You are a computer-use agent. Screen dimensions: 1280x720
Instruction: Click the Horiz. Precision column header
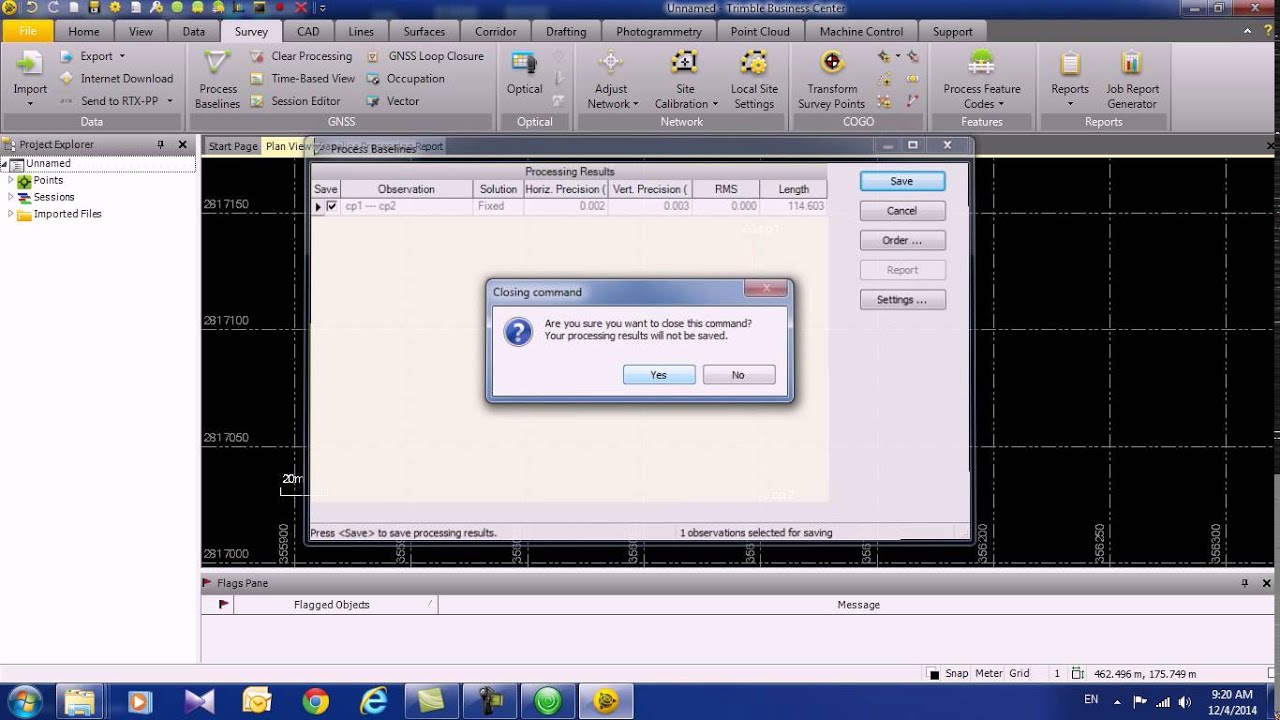click(565, 189)
